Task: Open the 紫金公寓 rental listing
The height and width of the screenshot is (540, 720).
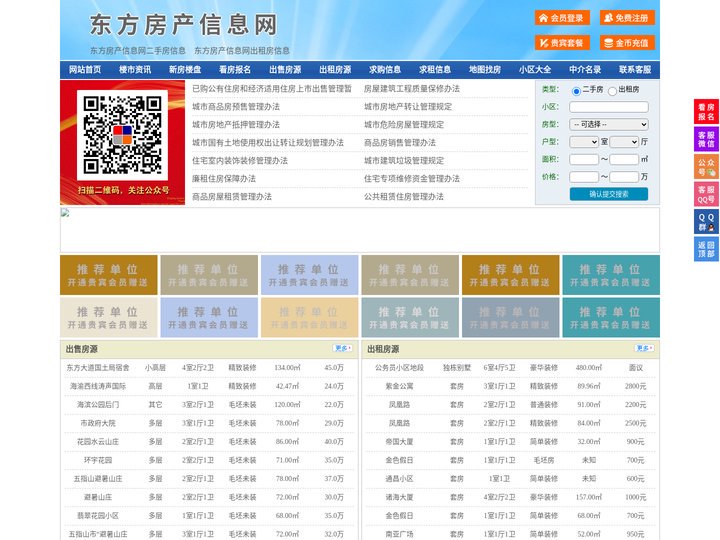Action: point(399,386)
